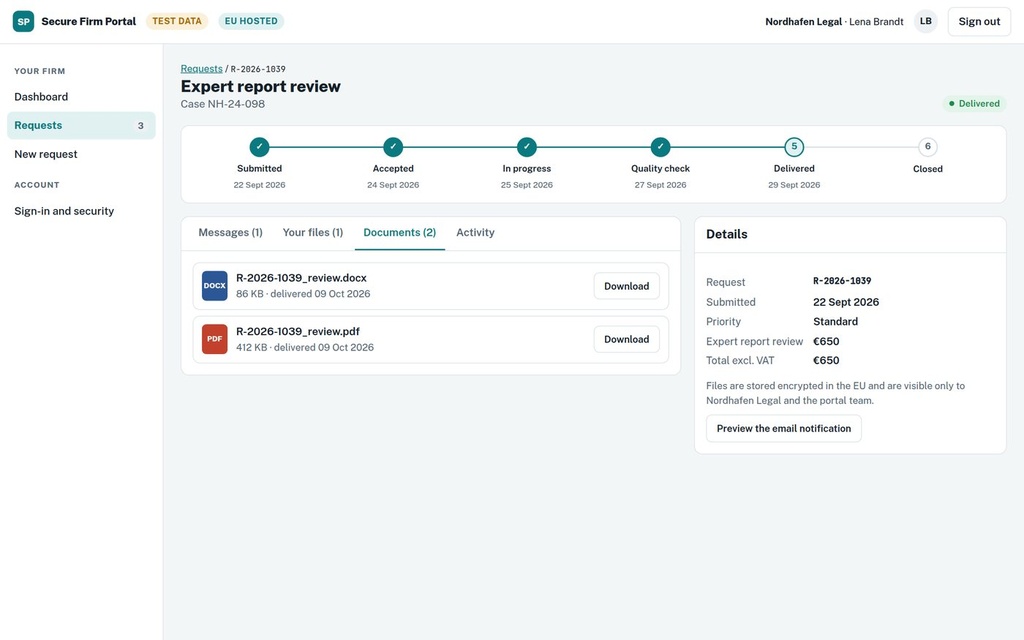The image size is (1024, 640).
Task: Download R-2026-1039_review.docx
Action: 626,286
